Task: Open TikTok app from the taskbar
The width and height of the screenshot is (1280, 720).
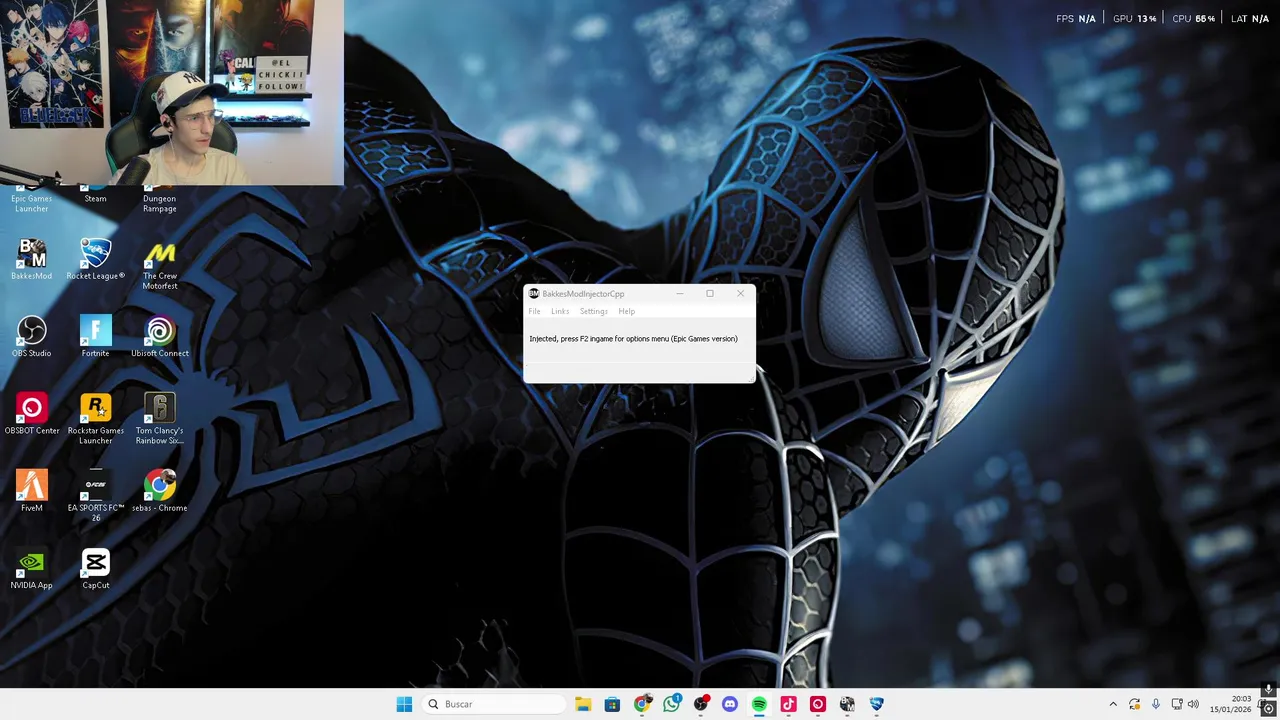Action: 788,704
